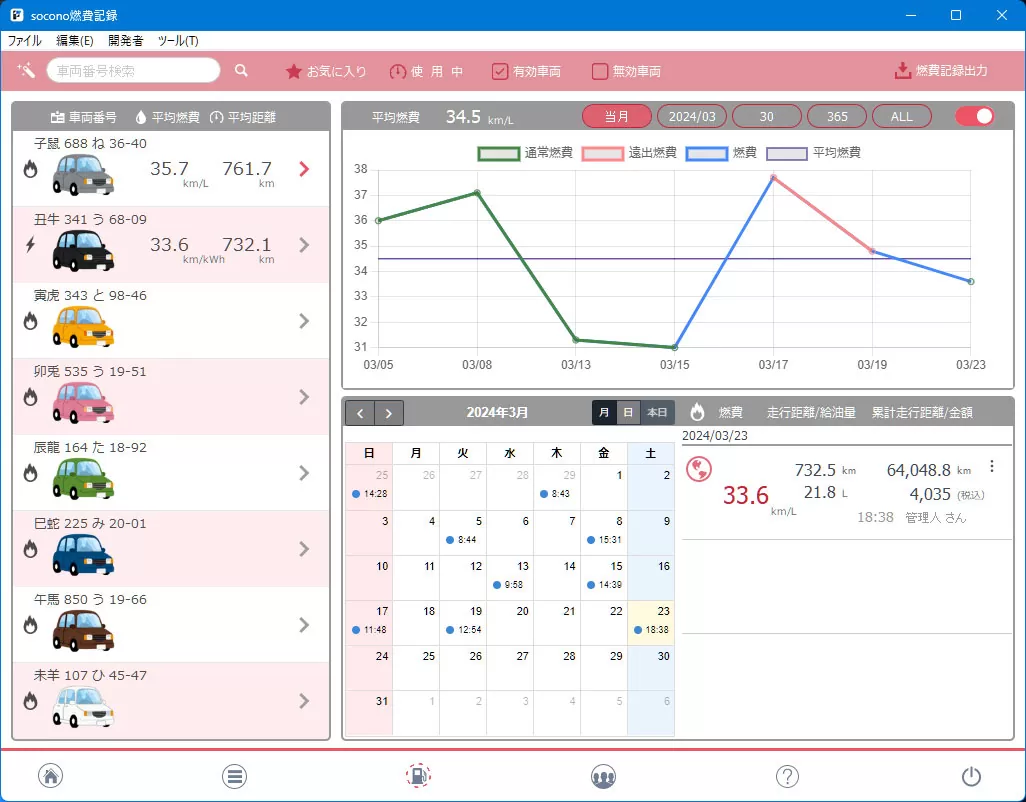Expand the 未羊 107 row chevron
Image resolution: width=1026 pixels, height=802 pixels.
click(304, 701)
